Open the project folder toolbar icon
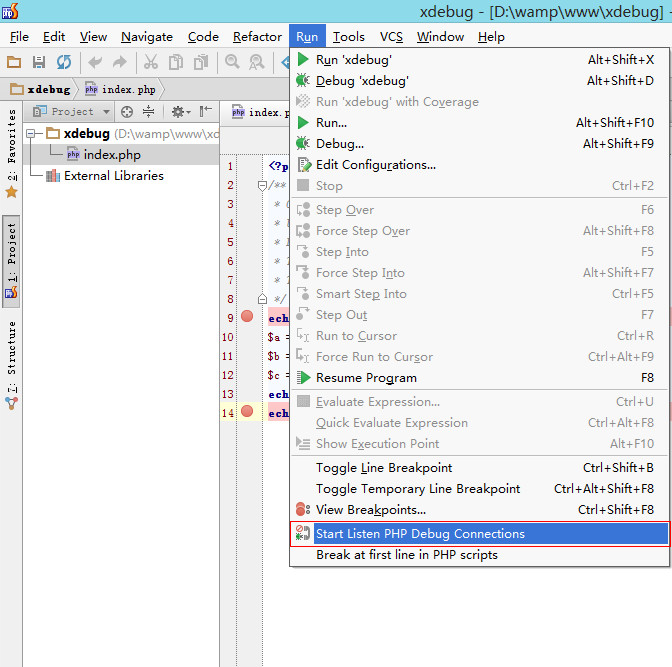The width and height of the screenshot is (672, 667). [x=14, y=62]
